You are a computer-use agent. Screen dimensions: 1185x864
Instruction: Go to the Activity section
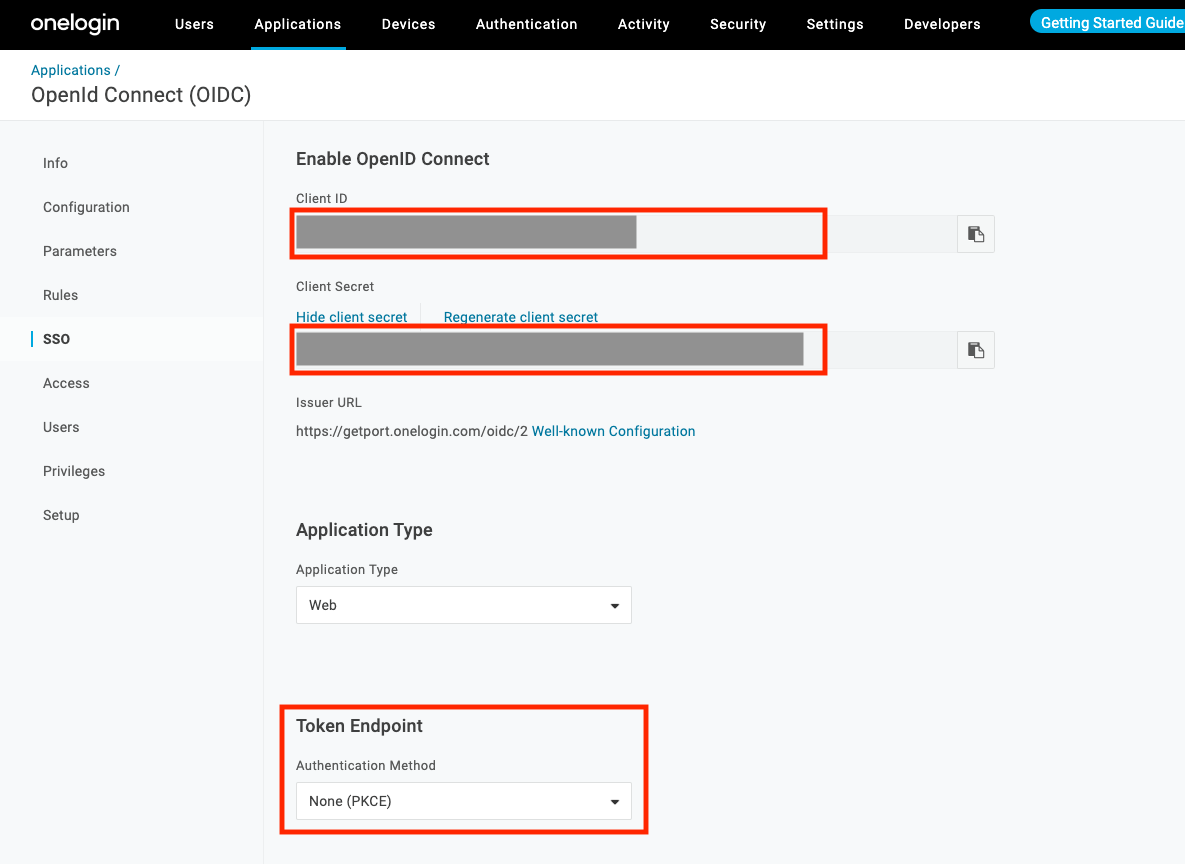click(x=643, y=24)
